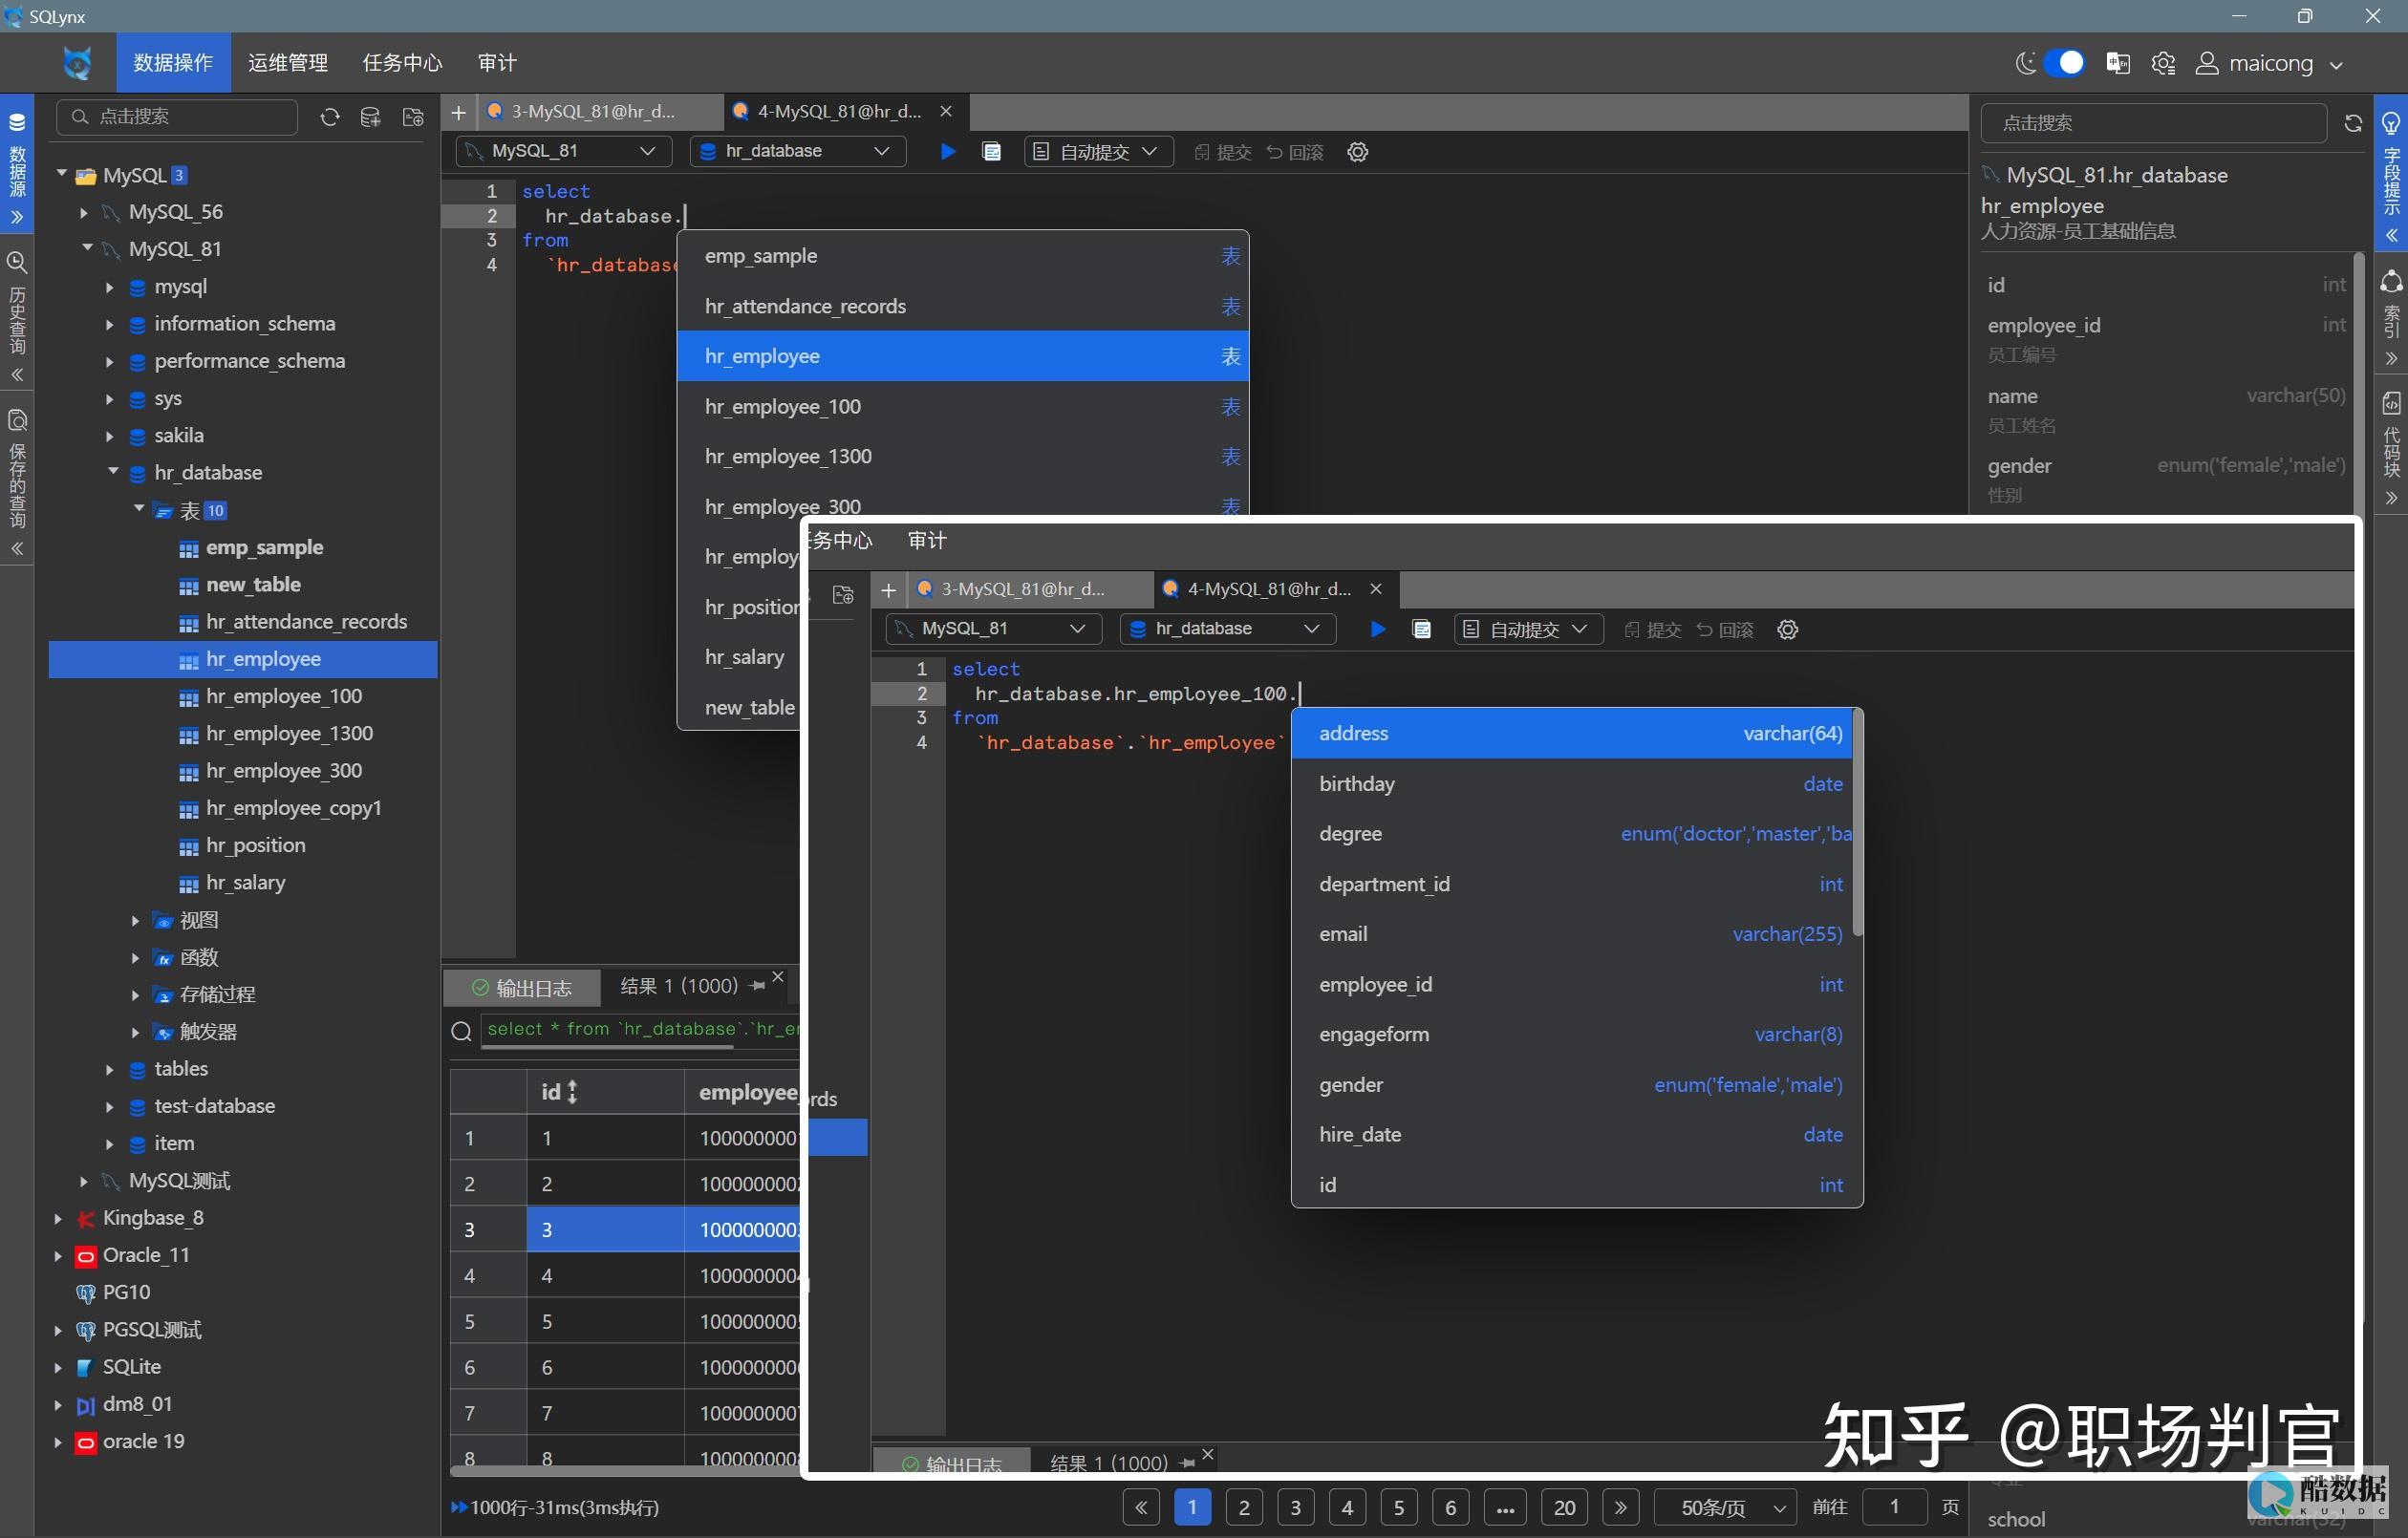Viewport: 2408px width, 1538px height.
Task: Click the previous pages double-arrow button
Action: pyautogui.click(x=1141, y=1507)
